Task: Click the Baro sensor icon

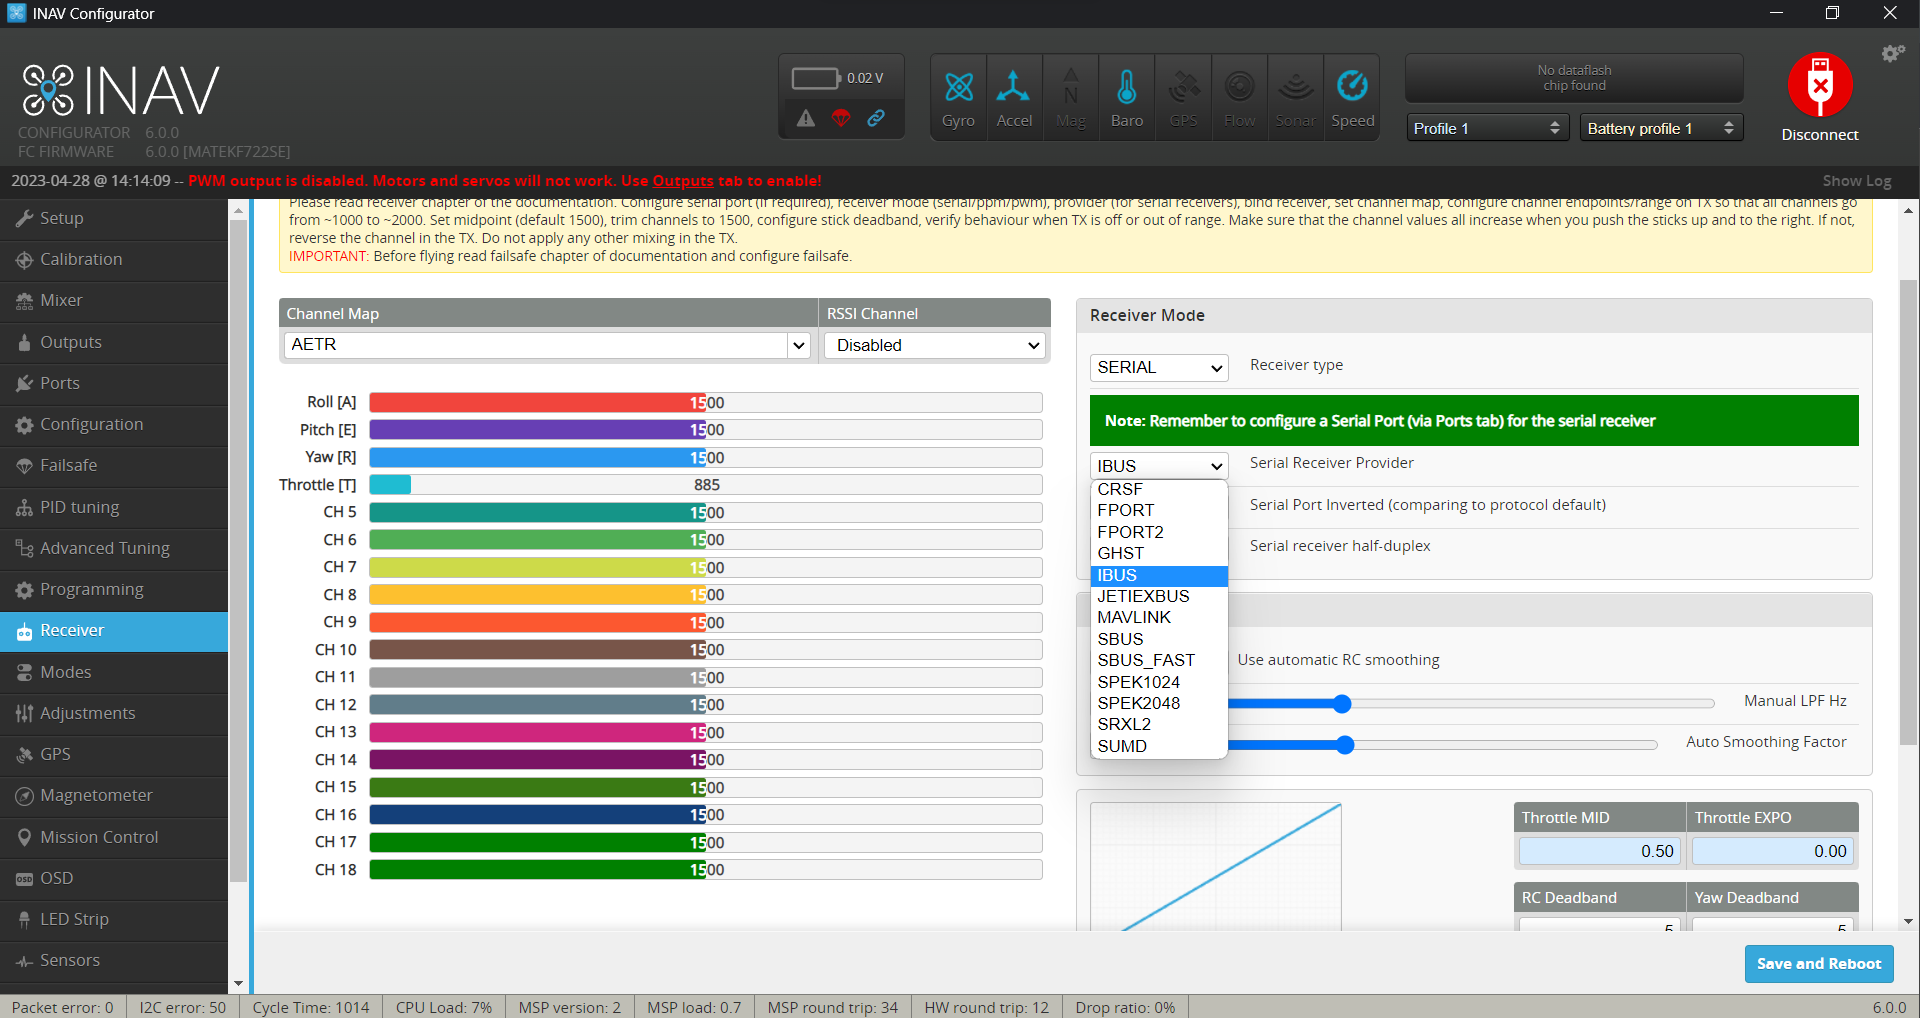Action: [x=1126, y=95]
